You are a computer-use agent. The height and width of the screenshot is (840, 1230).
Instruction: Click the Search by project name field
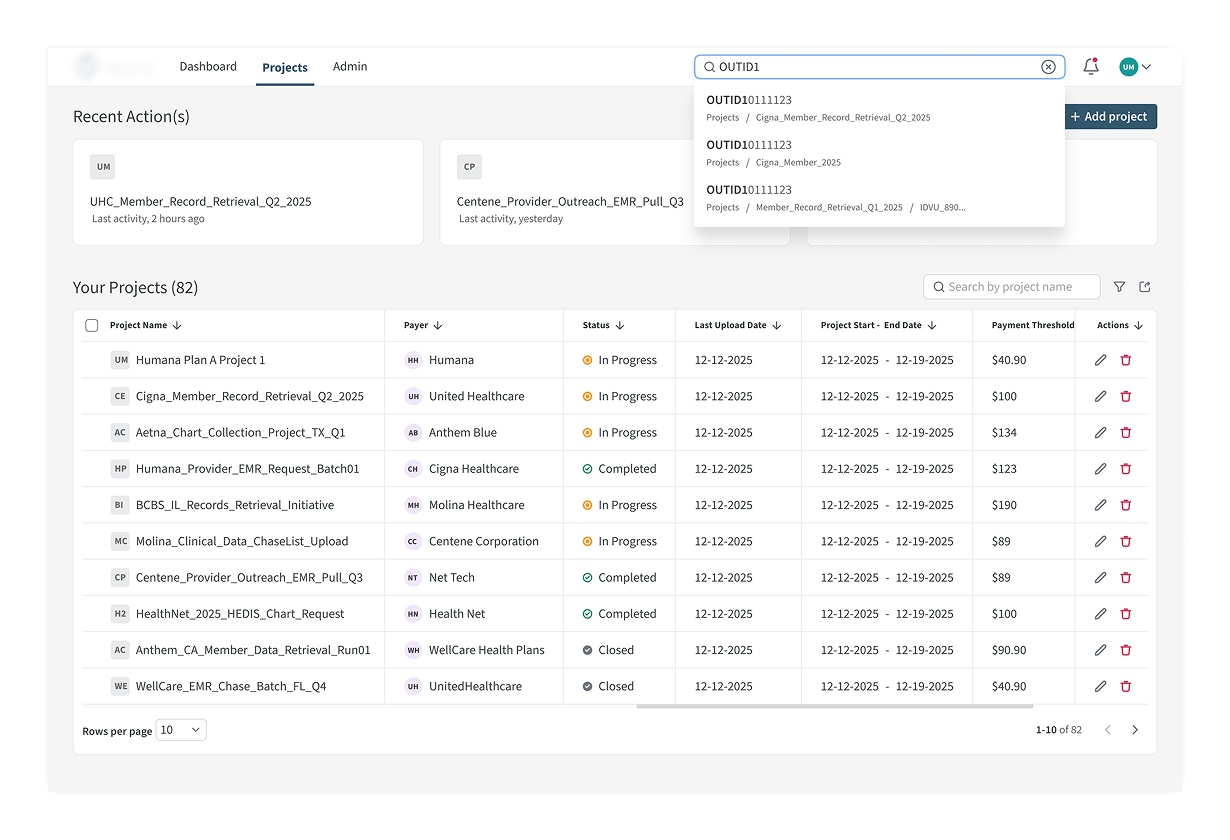tap(1012, 287)
